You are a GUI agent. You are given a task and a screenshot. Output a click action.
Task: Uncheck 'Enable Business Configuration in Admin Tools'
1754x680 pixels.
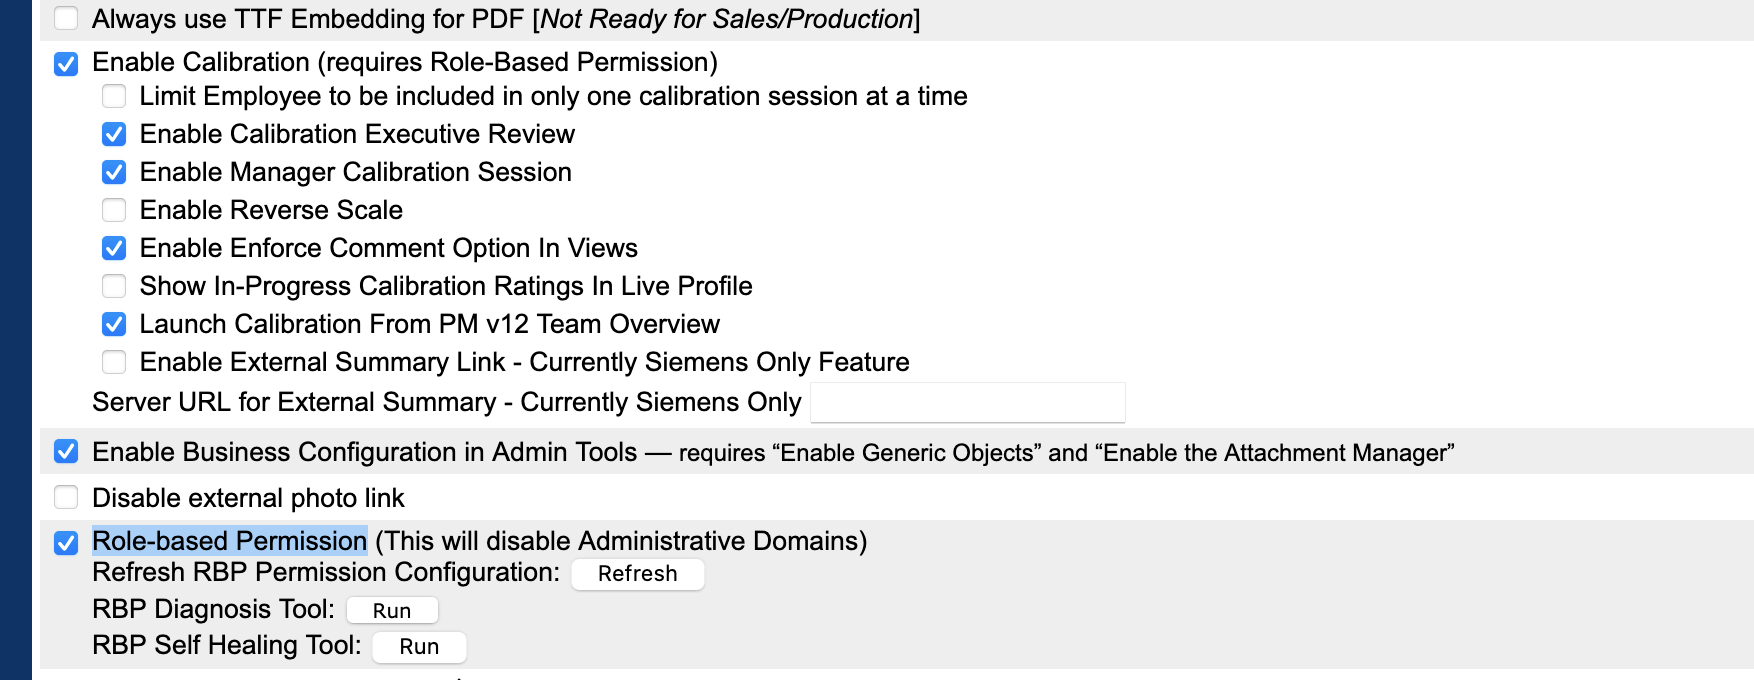tap(66, 451)
